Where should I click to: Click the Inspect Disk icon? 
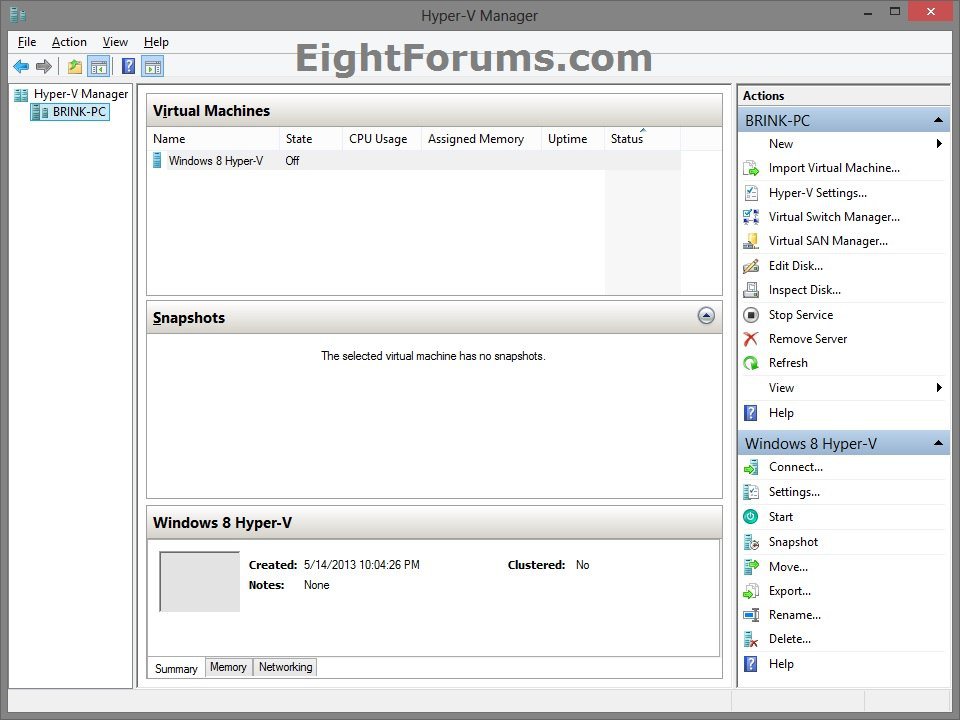point(751,290)
